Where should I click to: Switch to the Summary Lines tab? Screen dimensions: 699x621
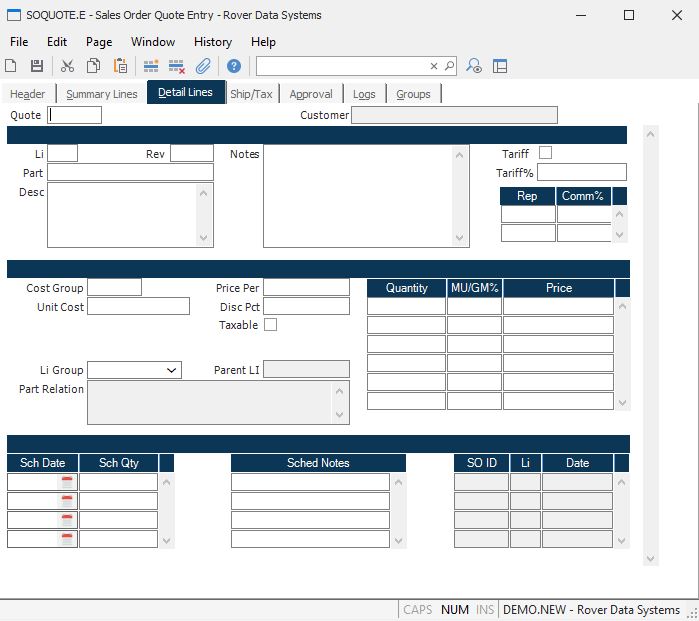click(102, 94)
